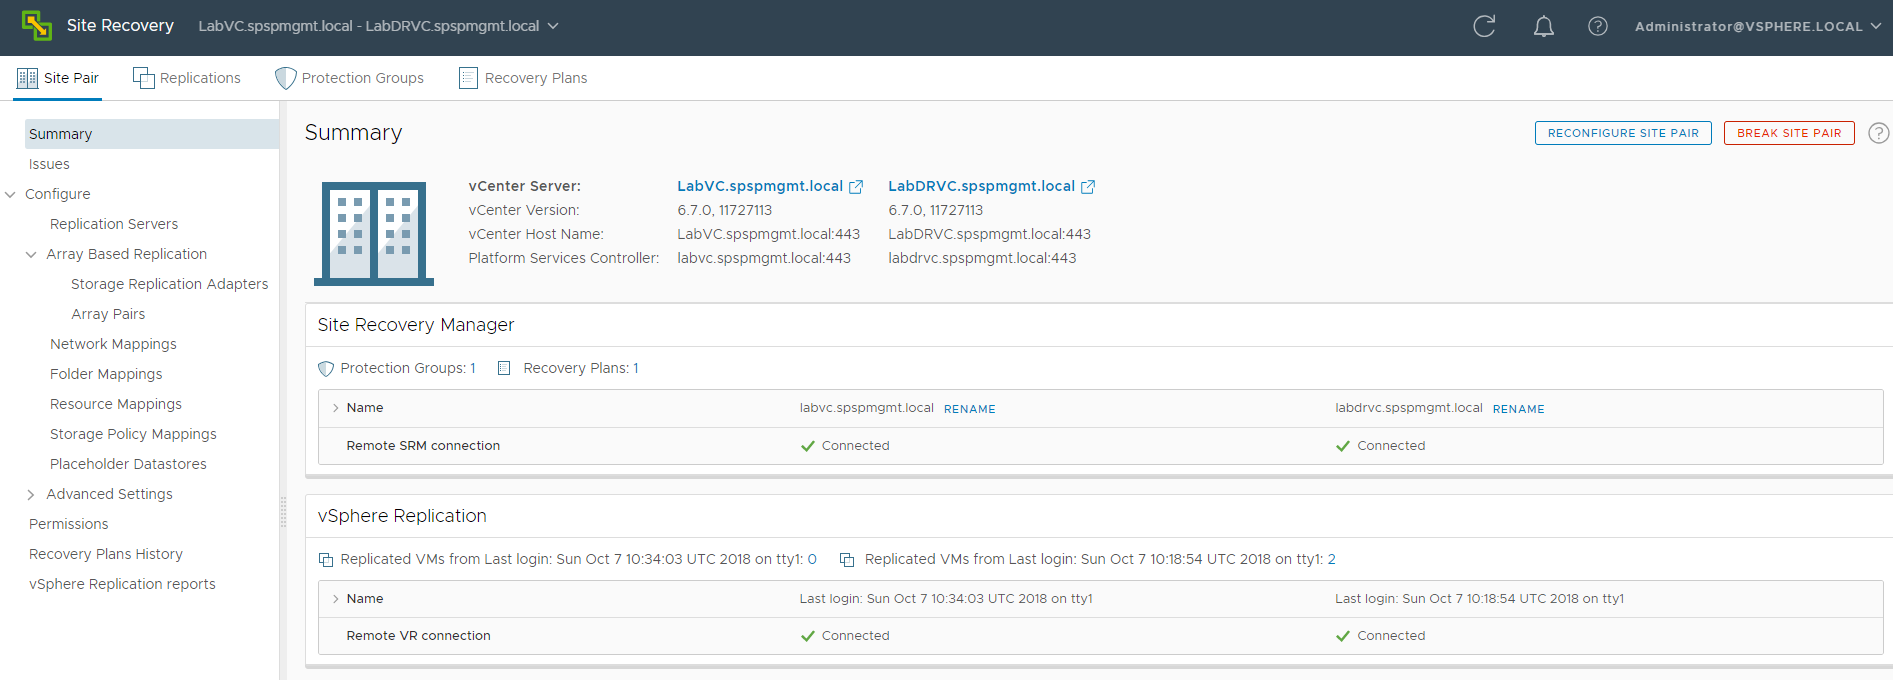Click the Site Recovery logo icon

coord(37,26)
